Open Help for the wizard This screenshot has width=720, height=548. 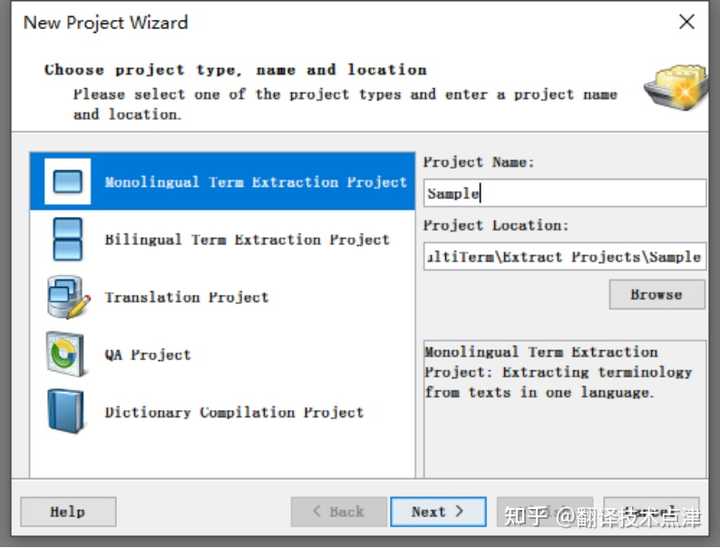pyautogui.click(x=68, y=512)
